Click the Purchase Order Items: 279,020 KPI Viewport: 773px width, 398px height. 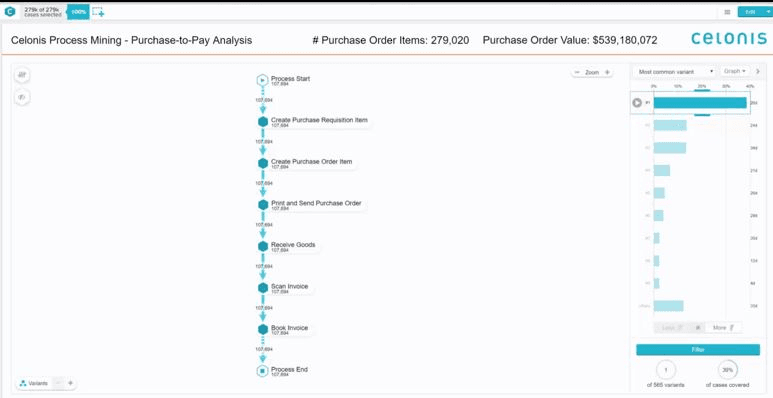pyautogui.click(x=390, y=40)
